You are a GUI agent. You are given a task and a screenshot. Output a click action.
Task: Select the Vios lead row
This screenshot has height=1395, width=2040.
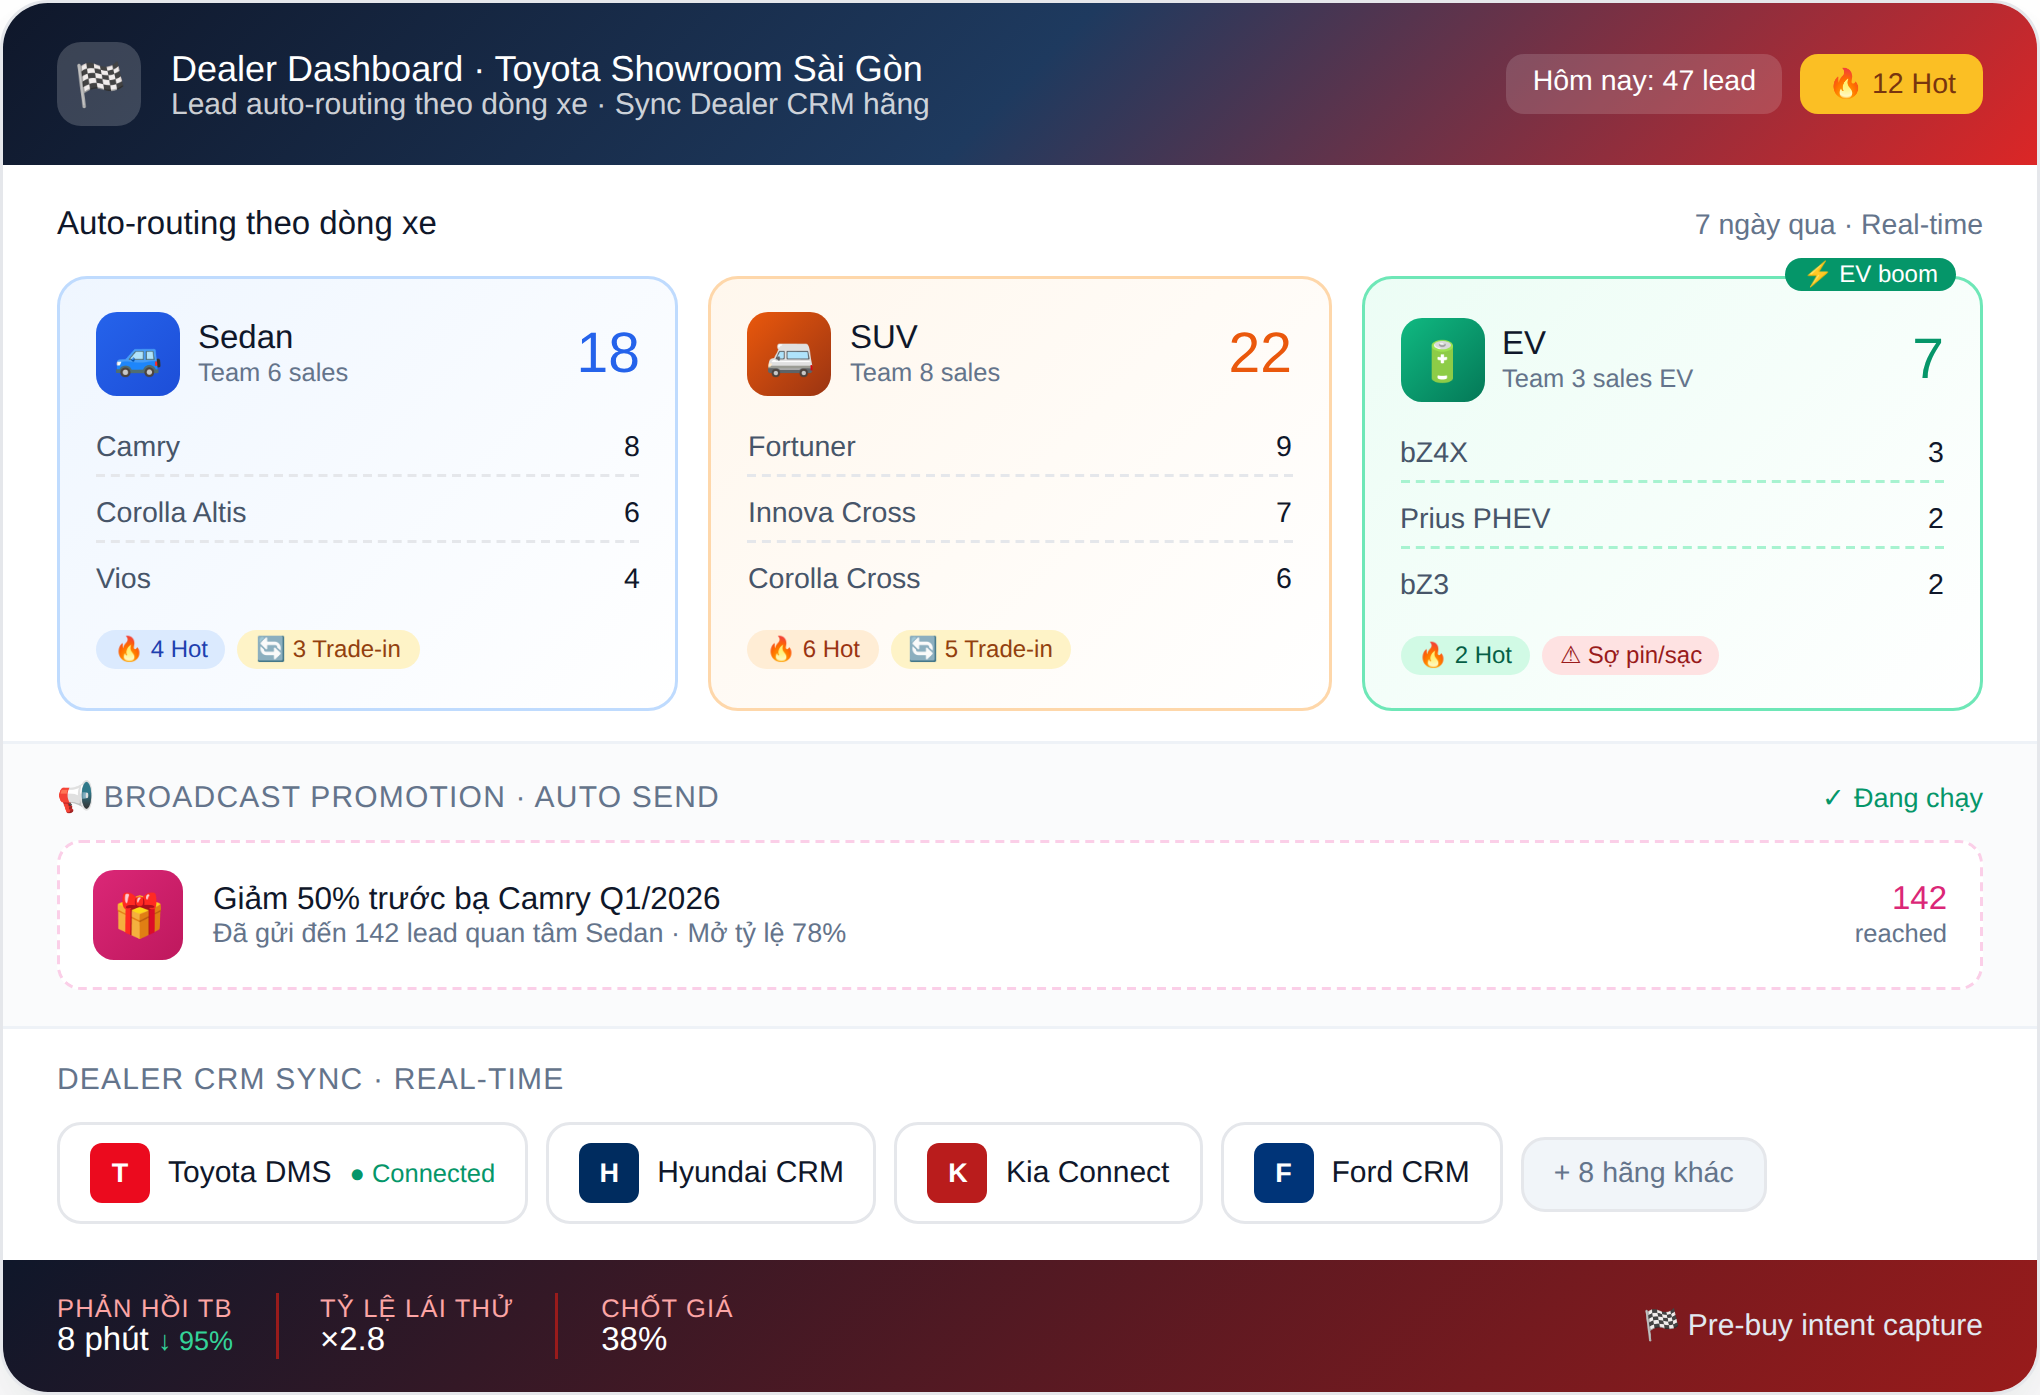[x=368, y=578]
